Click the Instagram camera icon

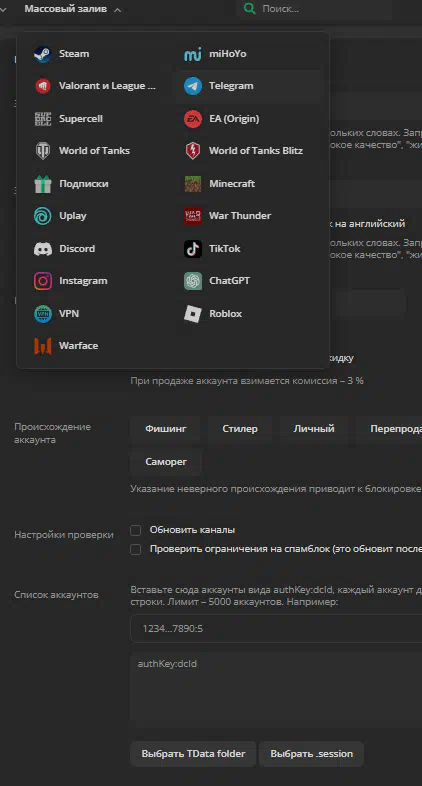point(43,281)
